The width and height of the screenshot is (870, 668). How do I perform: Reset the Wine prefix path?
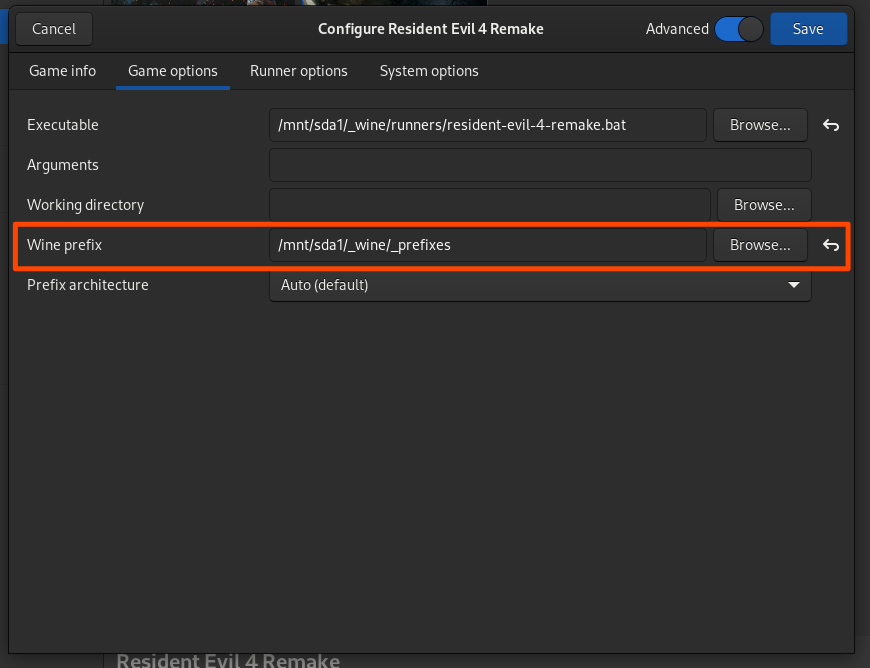pos(830,245)
